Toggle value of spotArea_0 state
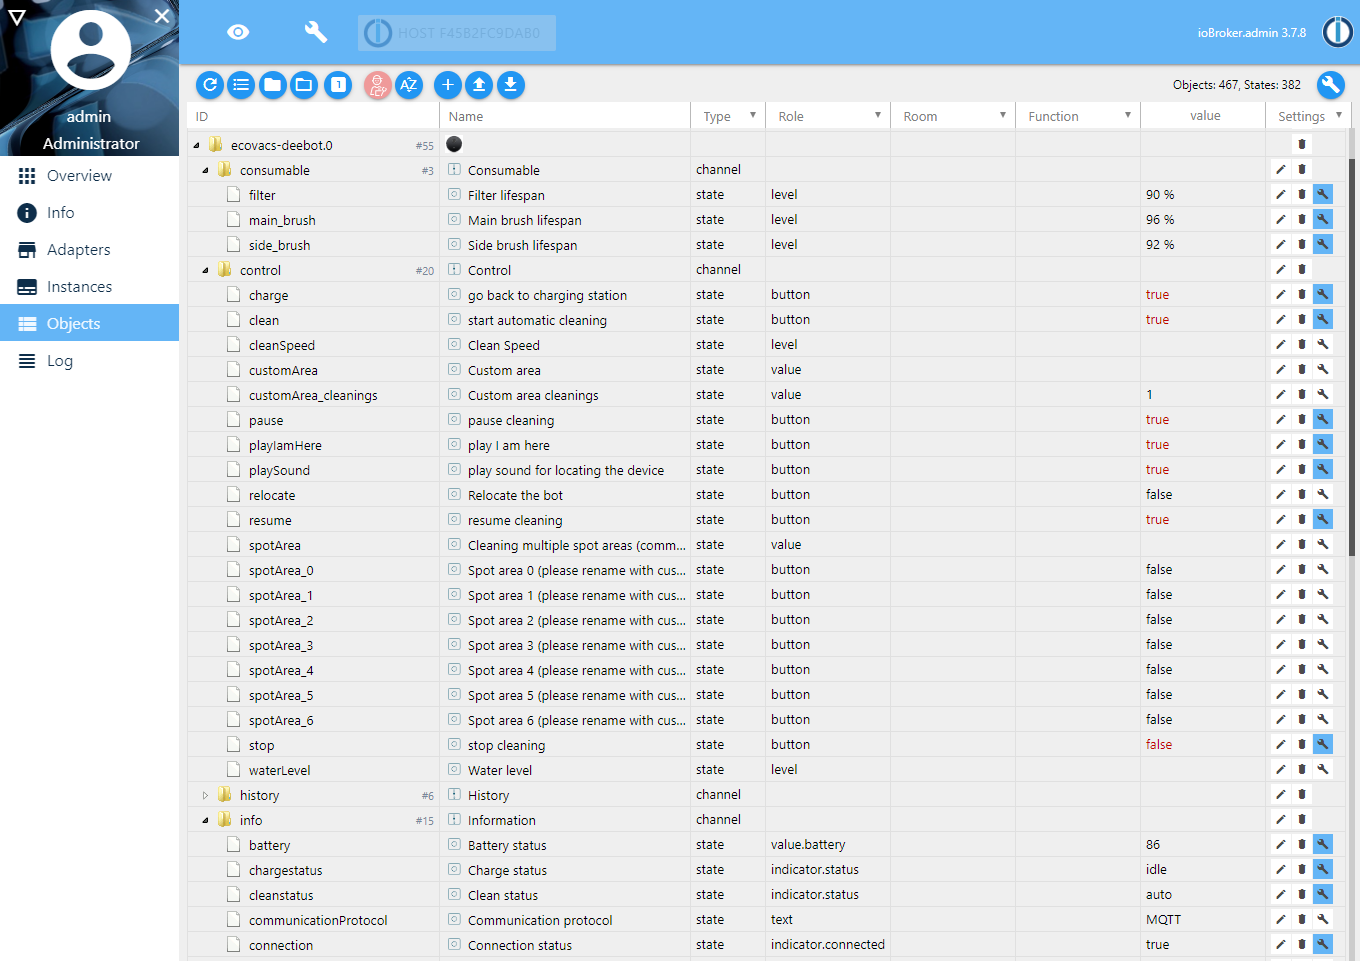 point(1159,570)
